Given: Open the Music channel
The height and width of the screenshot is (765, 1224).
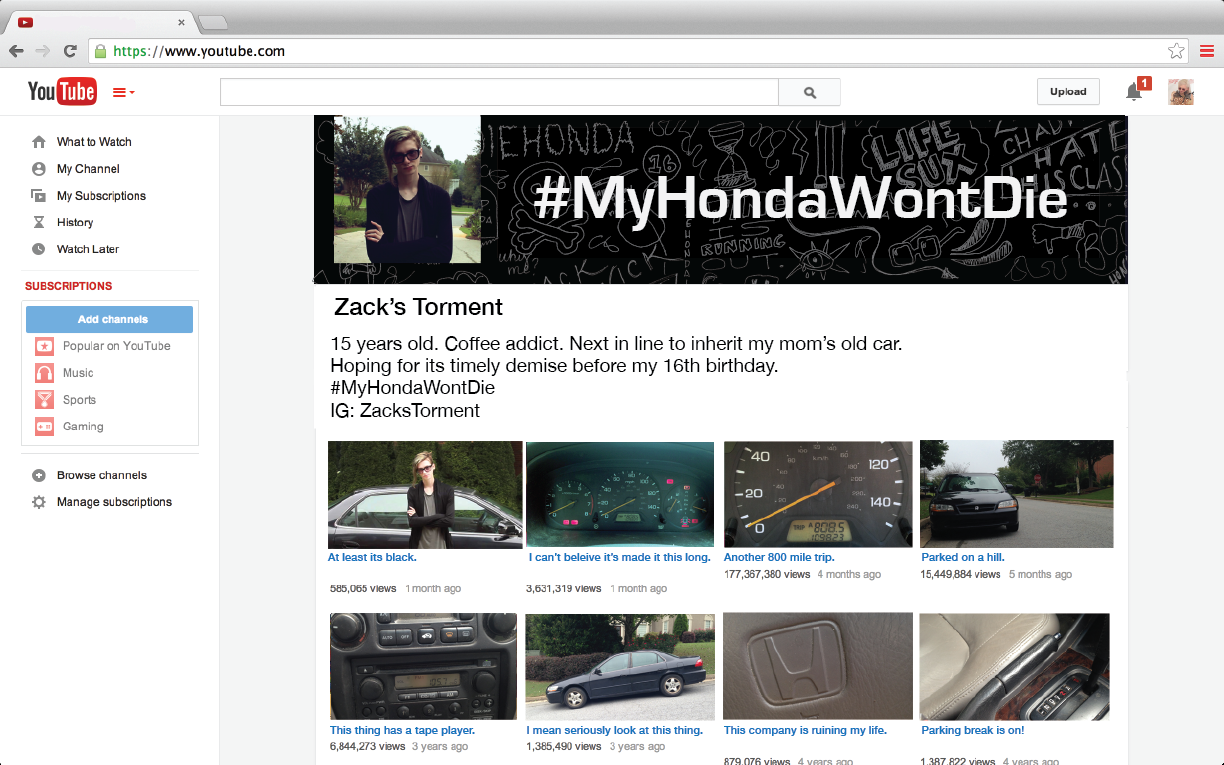Looking at the screenshot, I should [78, 373].
